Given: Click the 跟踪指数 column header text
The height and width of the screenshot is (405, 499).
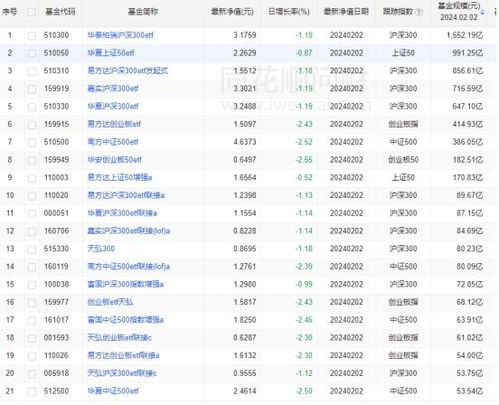Looking at the screenshot, I should point(398,12).
